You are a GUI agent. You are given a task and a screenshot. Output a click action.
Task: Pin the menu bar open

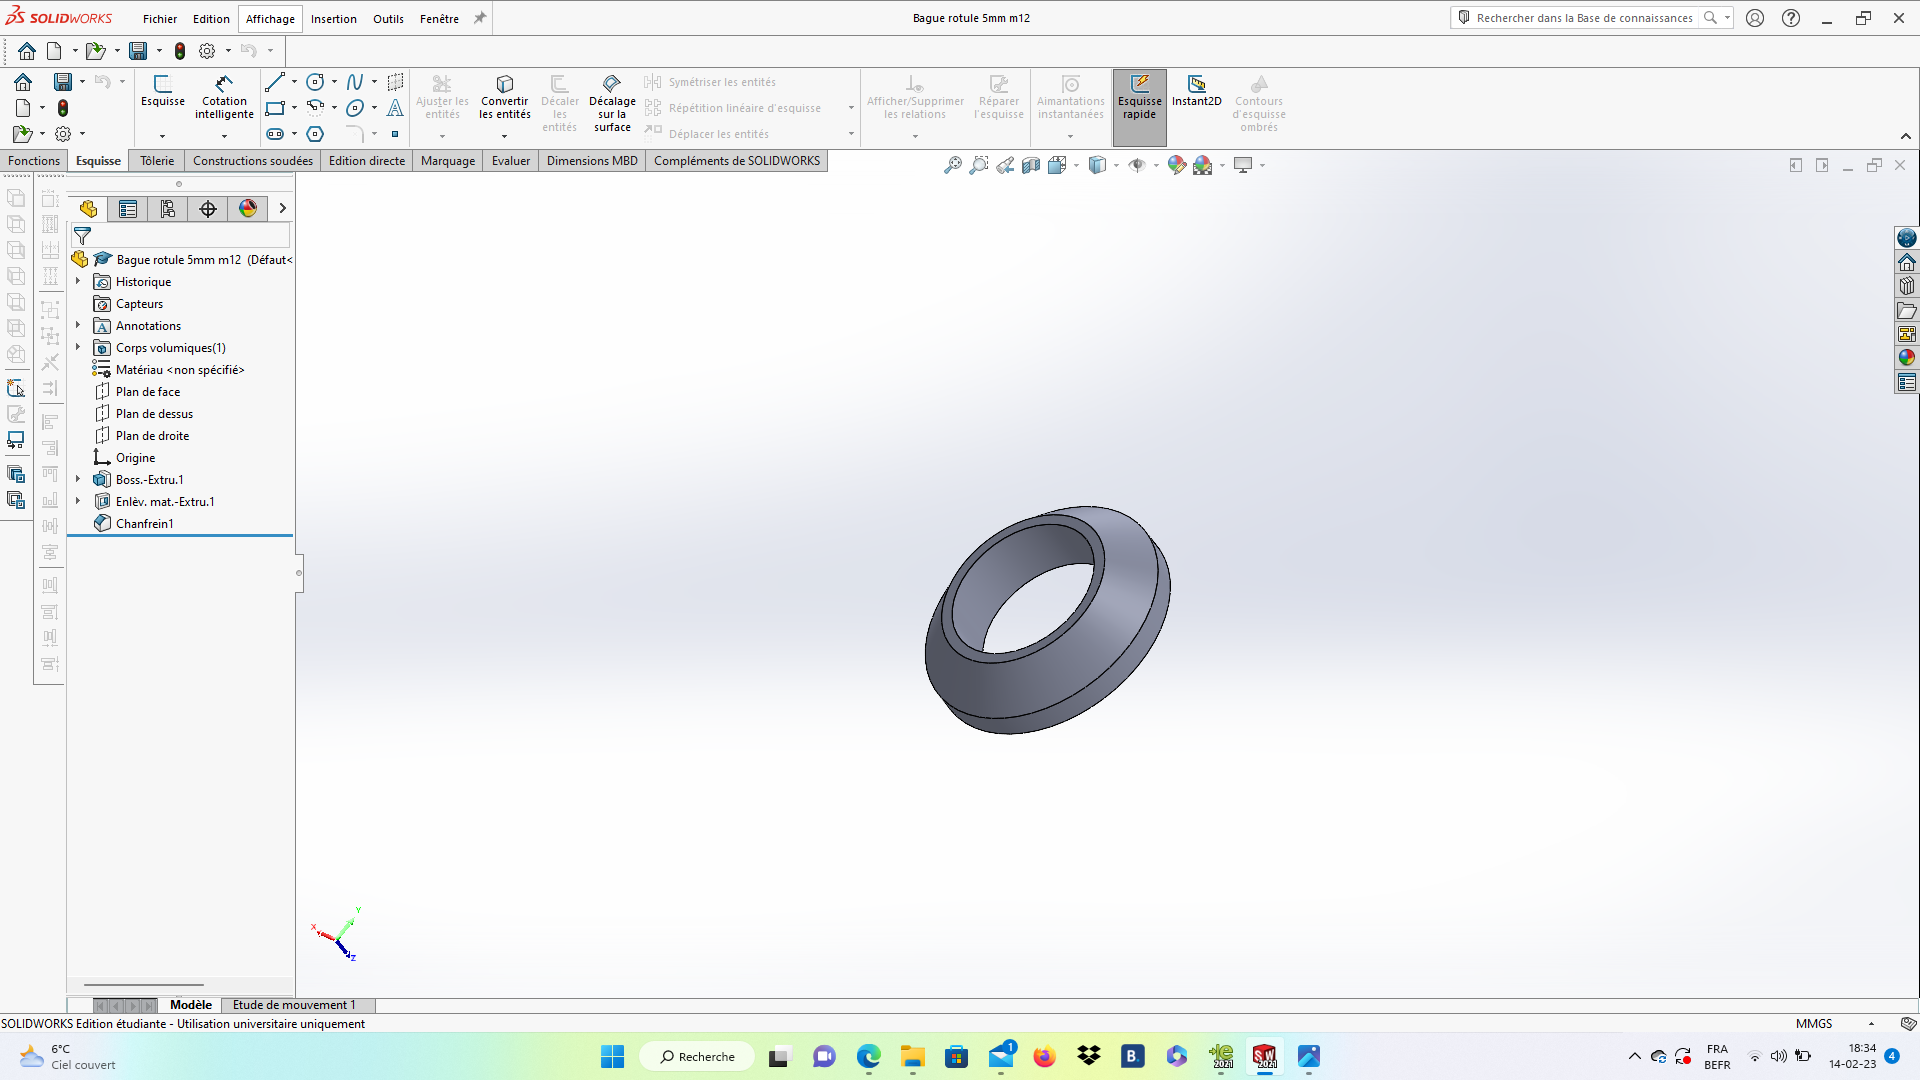[480, 18]
